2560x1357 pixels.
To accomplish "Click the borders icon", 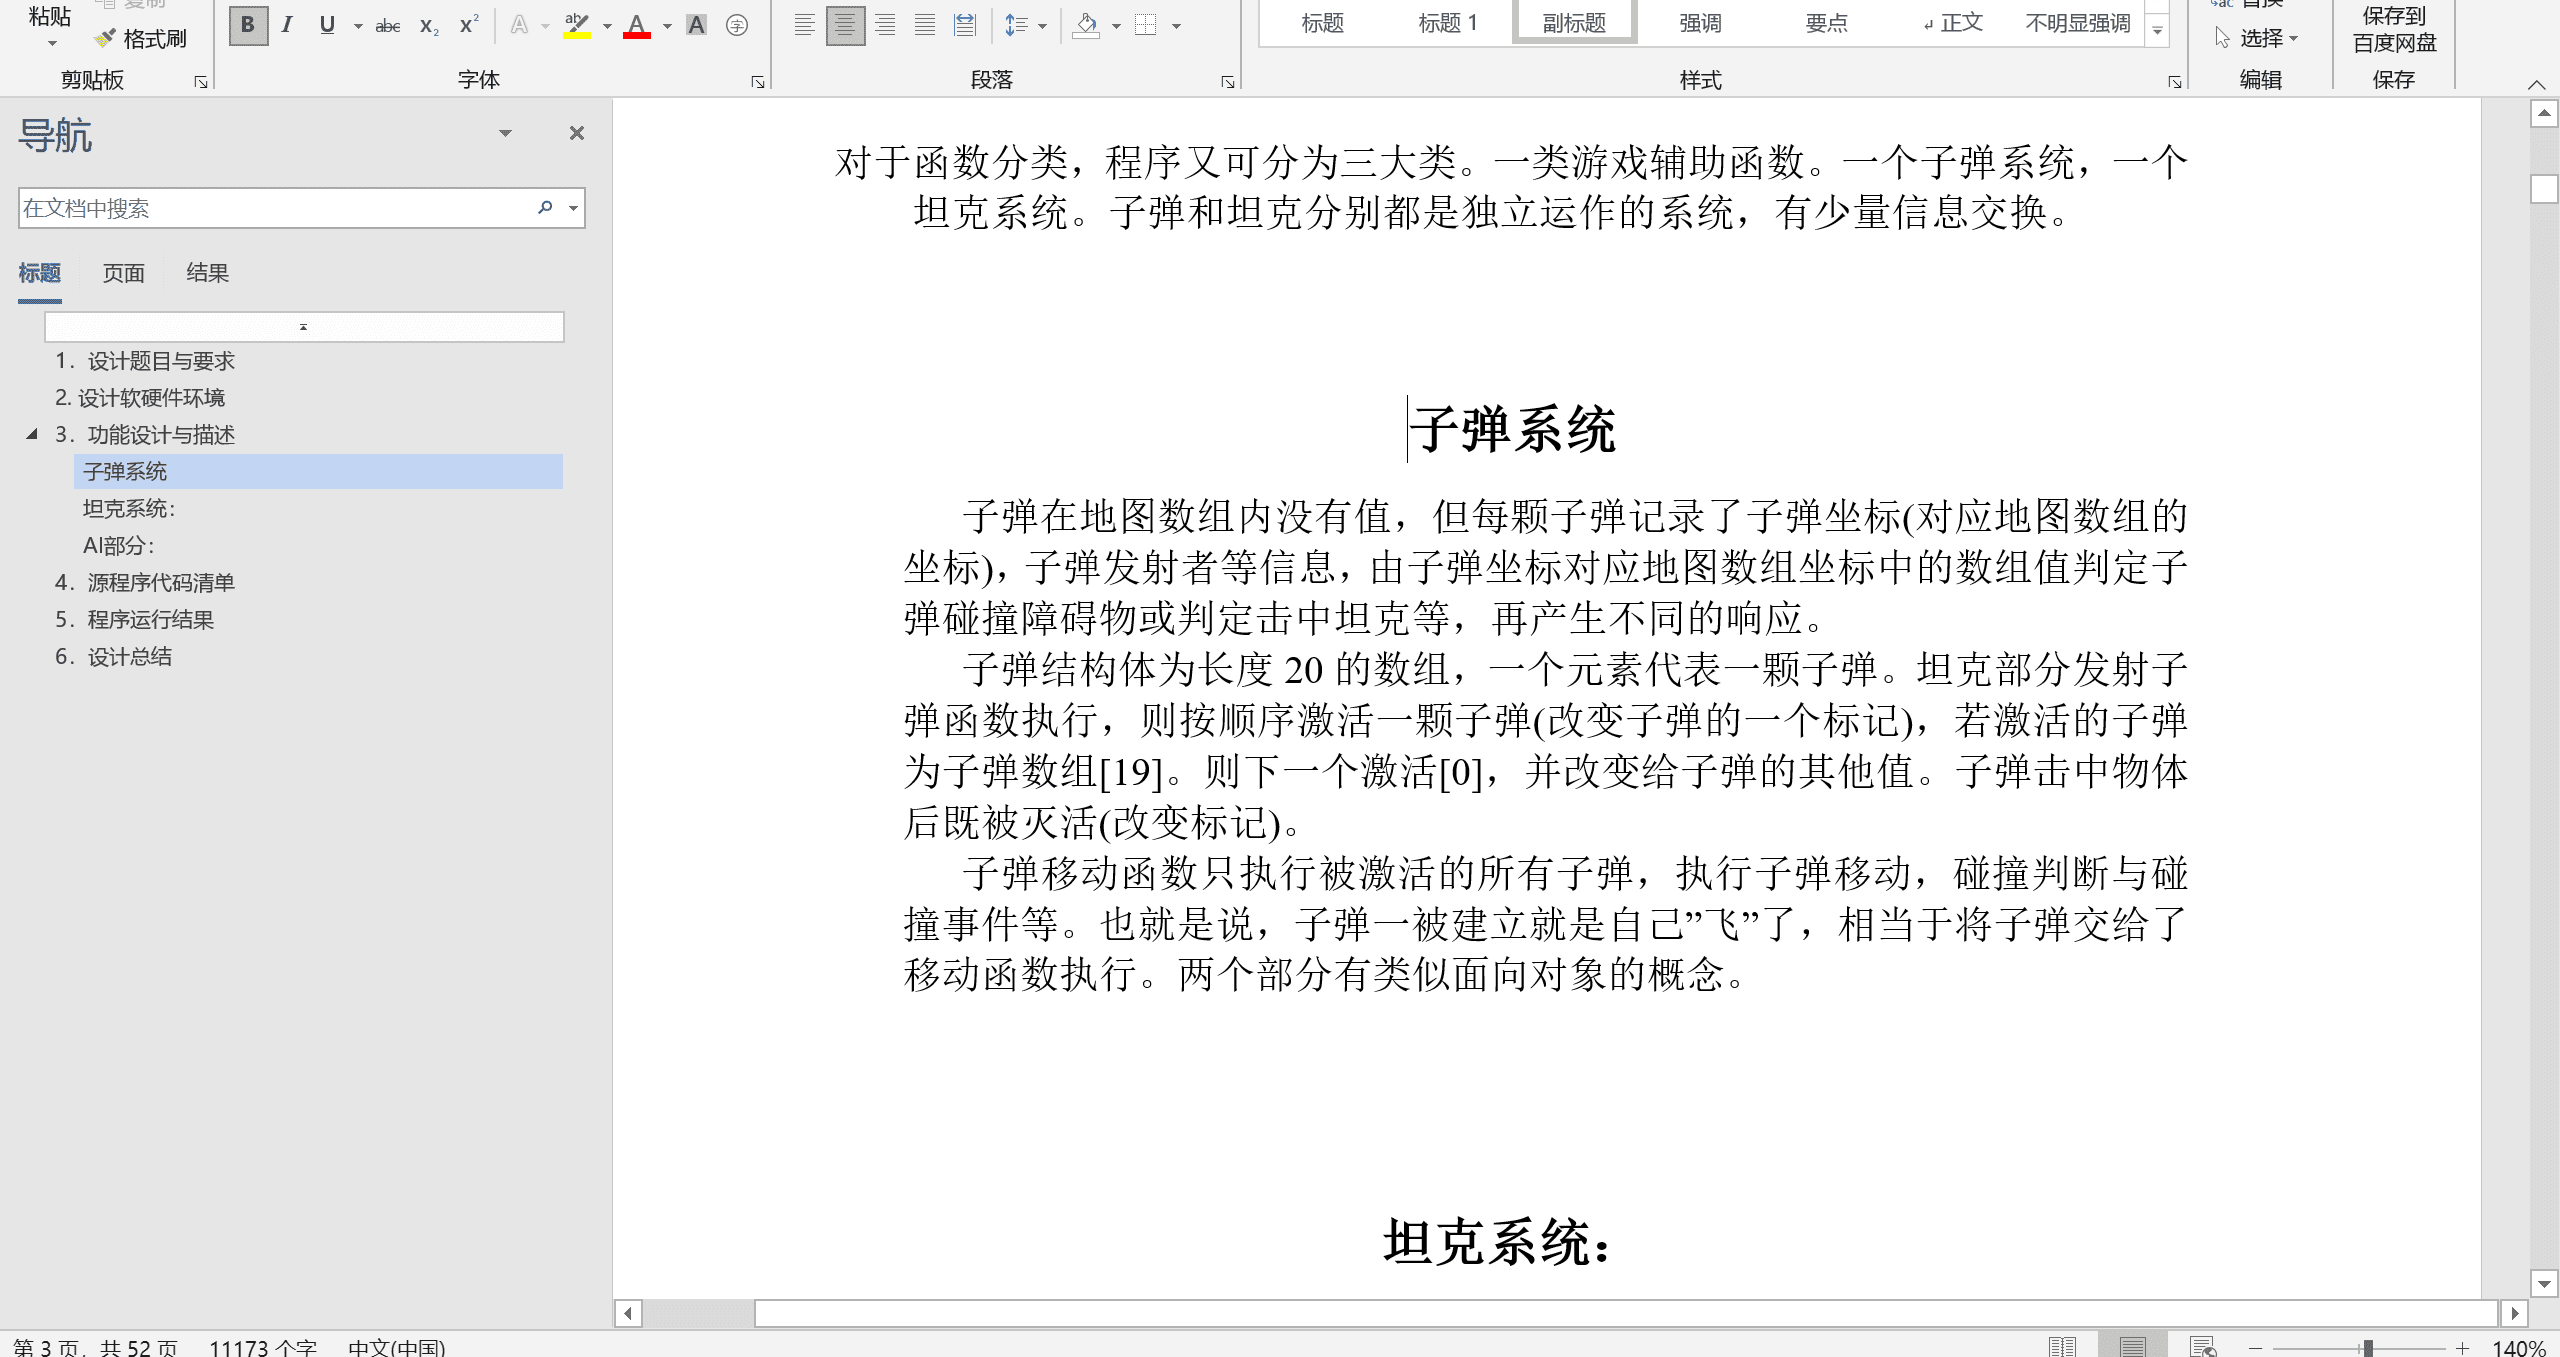I will (x=1146, y=25).
